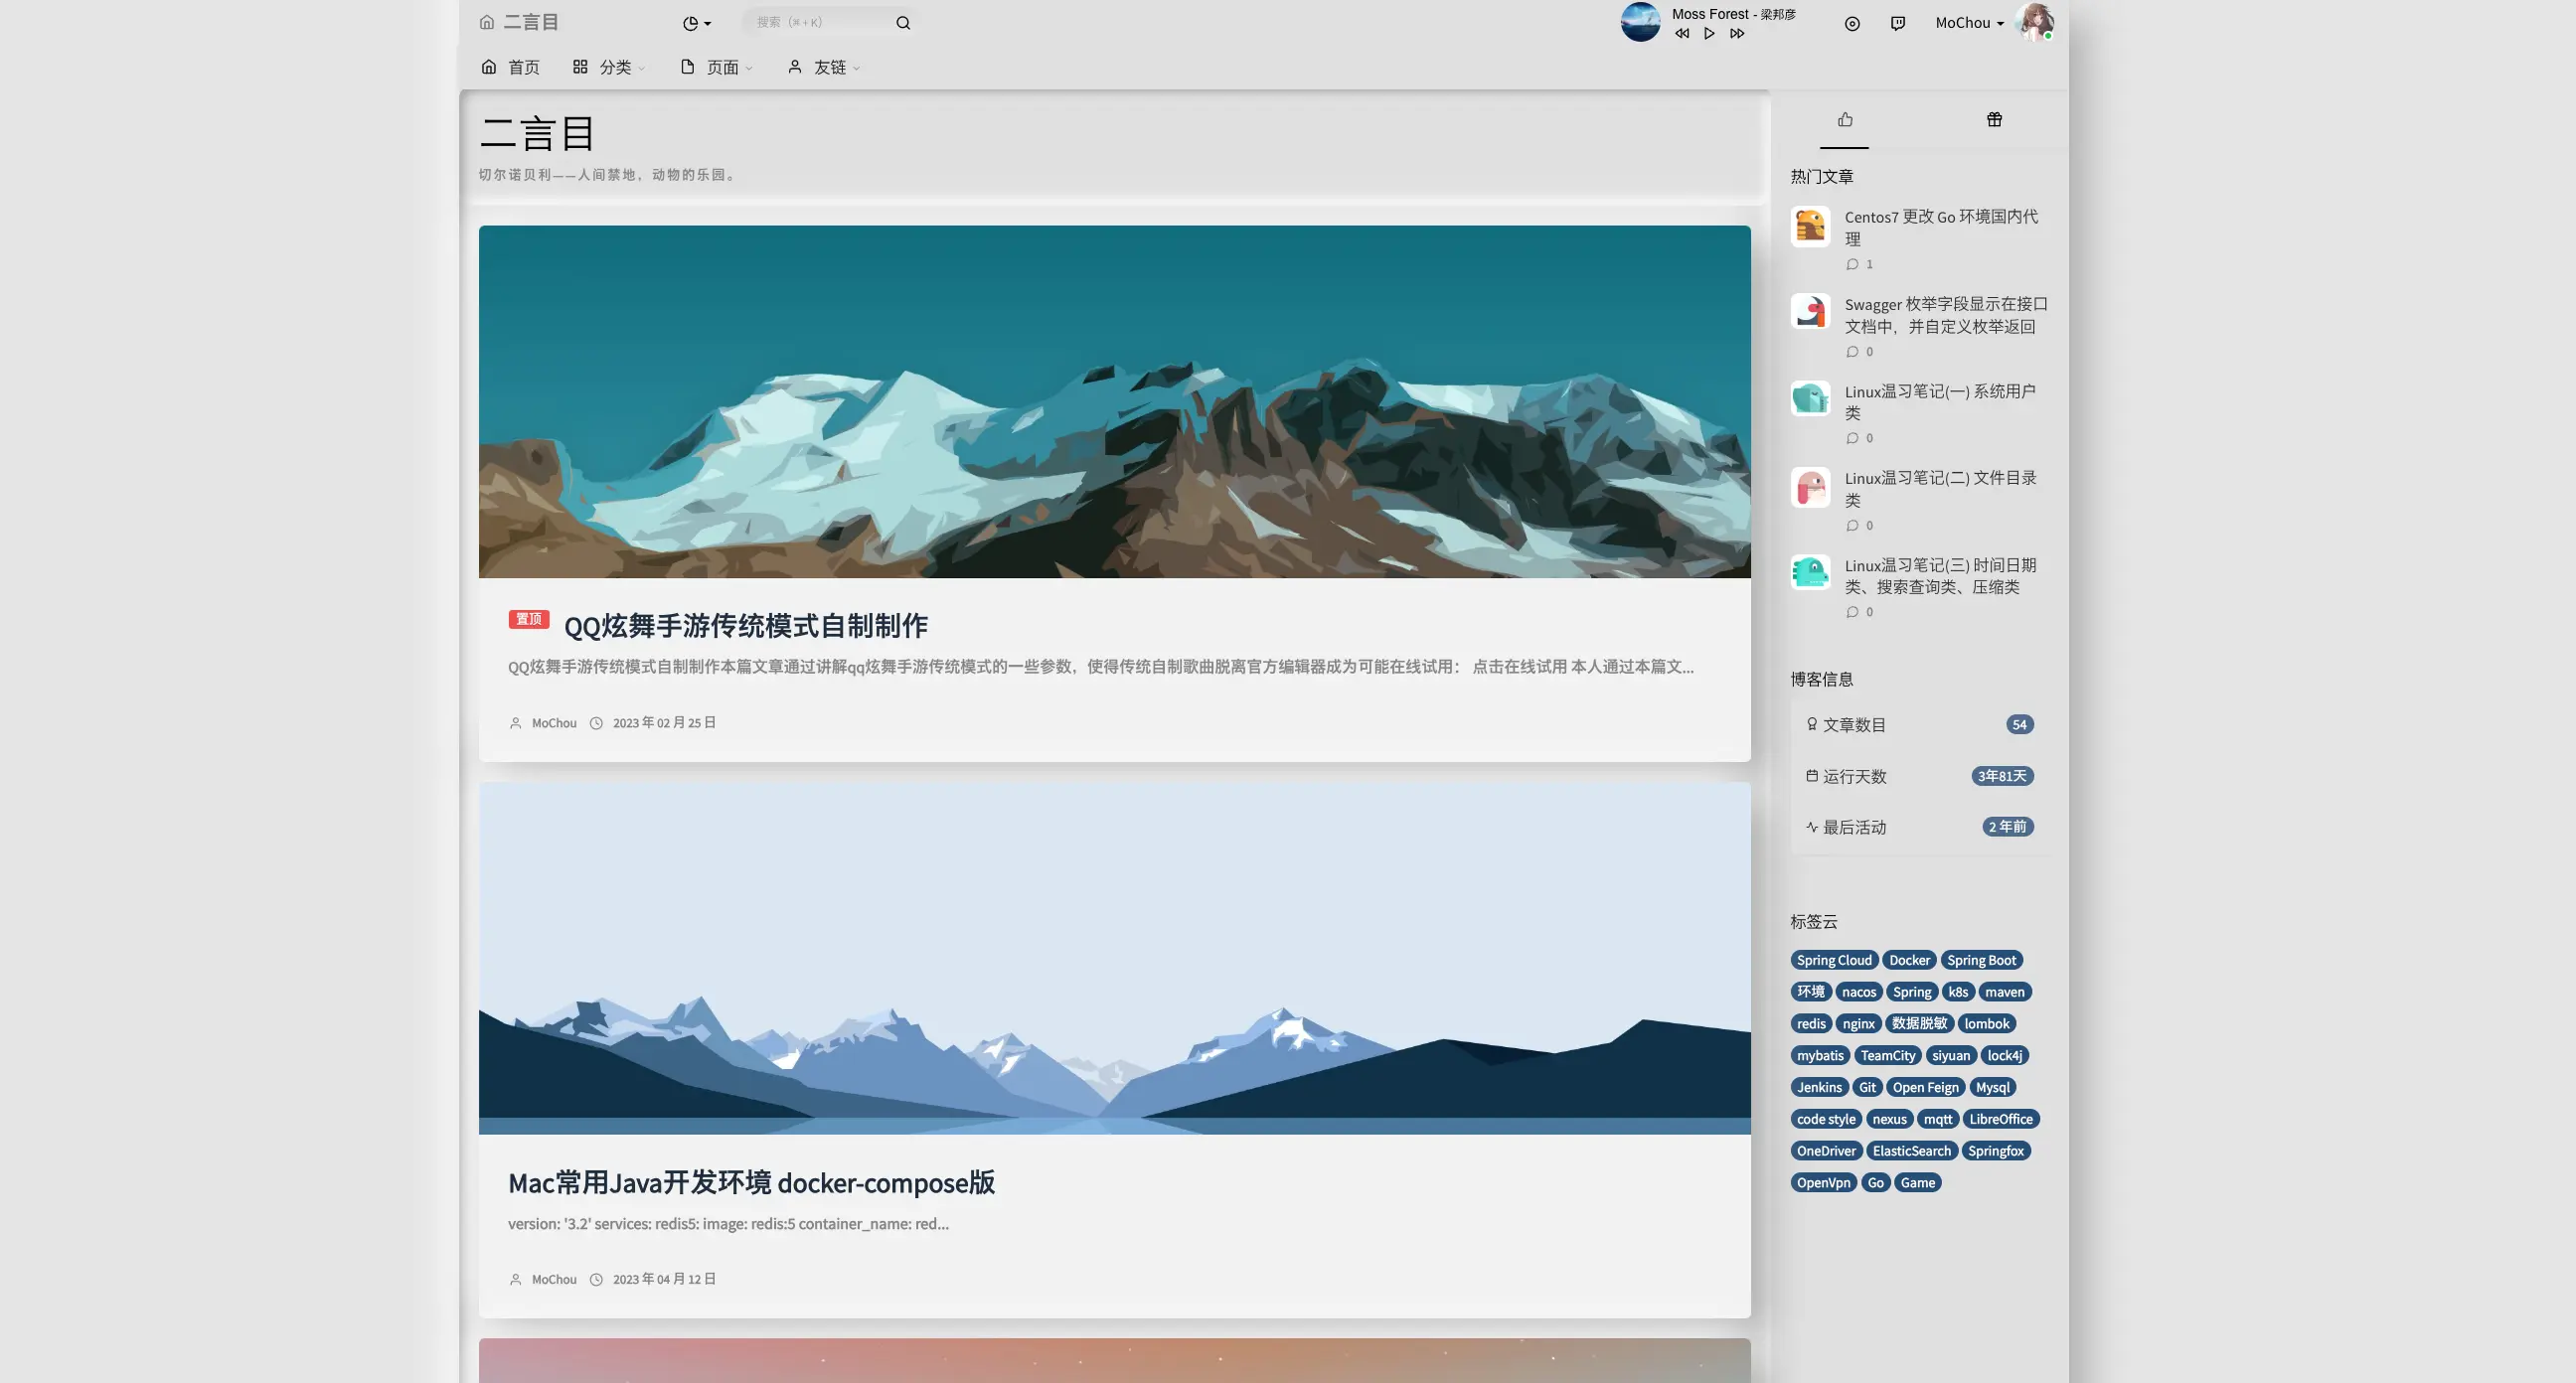Click the 2023 年 04 月 12 日 date

coord(664,1280)
